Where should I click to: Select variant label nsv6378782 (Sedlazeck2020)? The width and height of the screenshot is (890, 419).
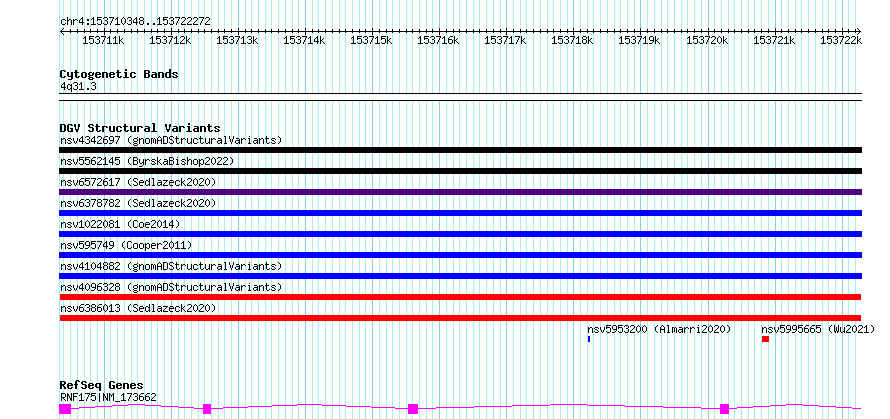(x=138, y=203)
